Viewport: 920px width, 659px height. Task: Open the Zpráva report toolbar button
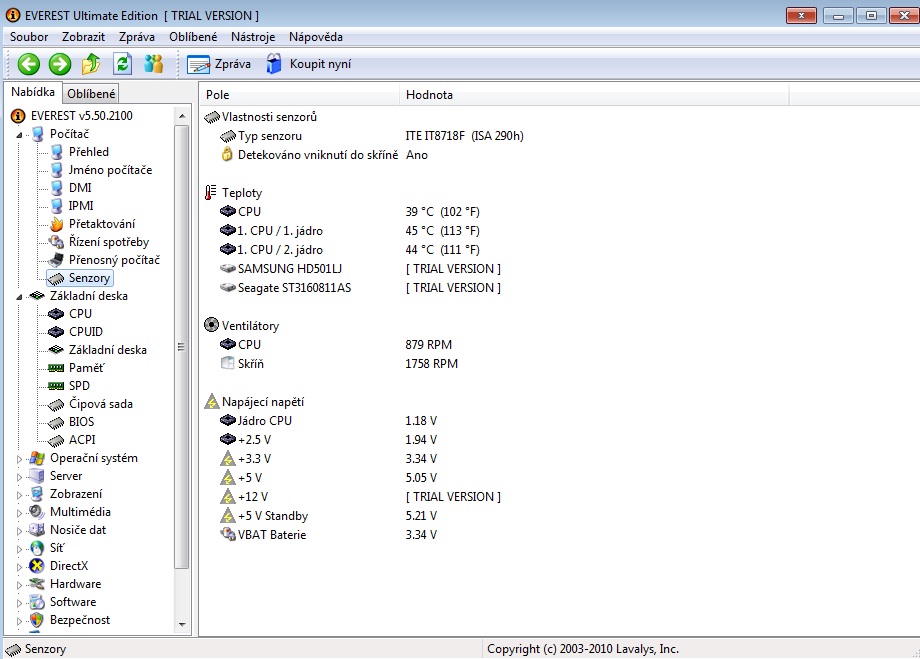click(219, 64)
